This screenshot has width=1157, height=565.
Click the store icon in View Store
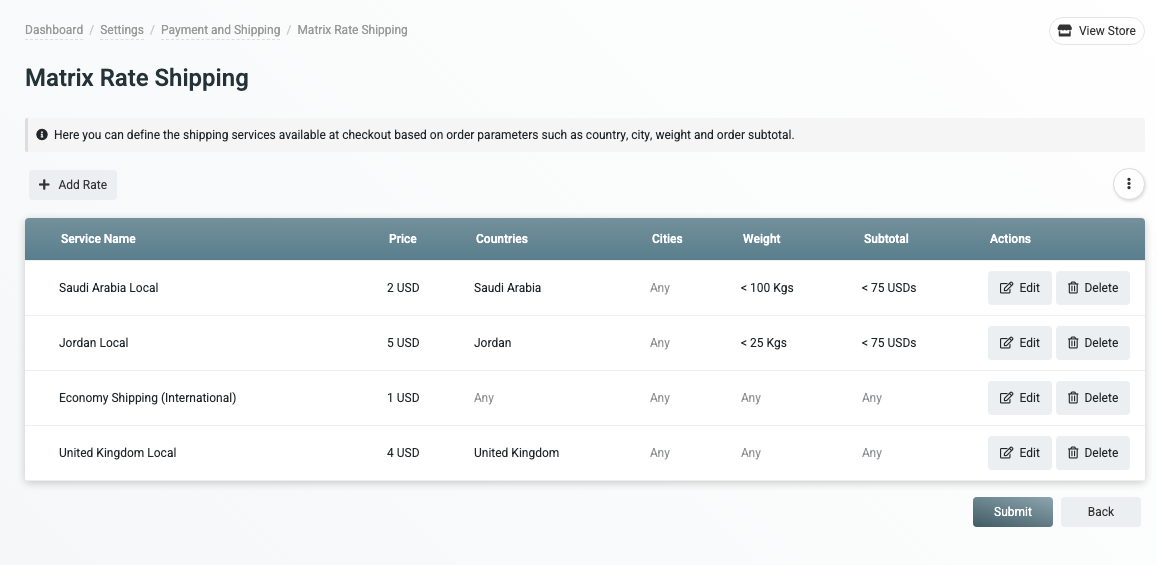1065,31
